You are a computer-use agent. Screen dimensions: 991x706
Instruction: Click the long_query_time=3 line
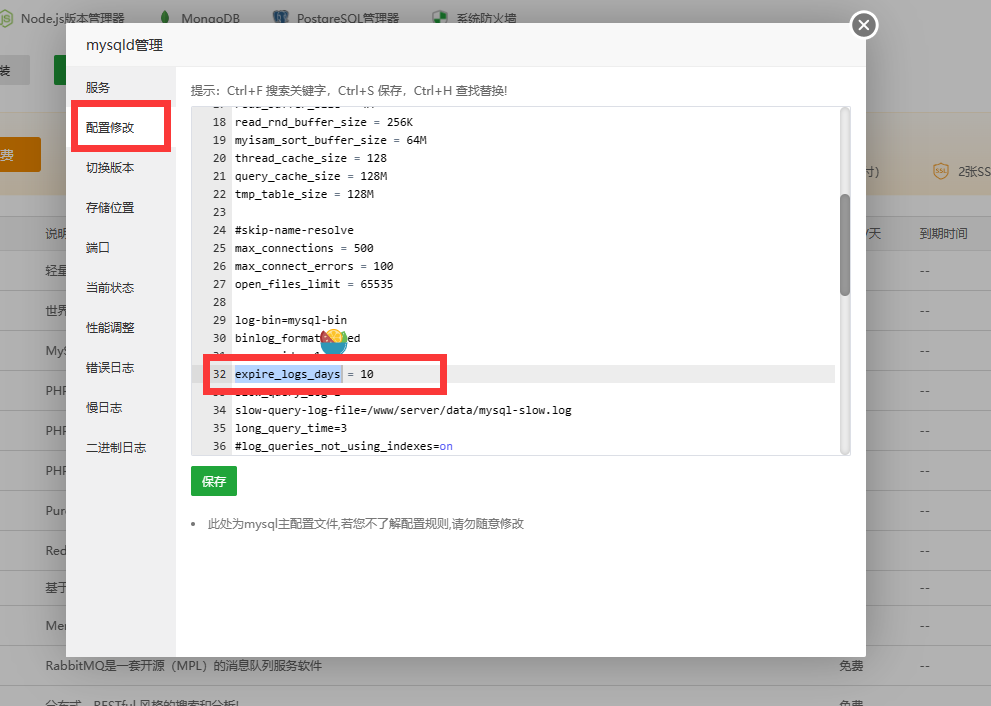291,428
